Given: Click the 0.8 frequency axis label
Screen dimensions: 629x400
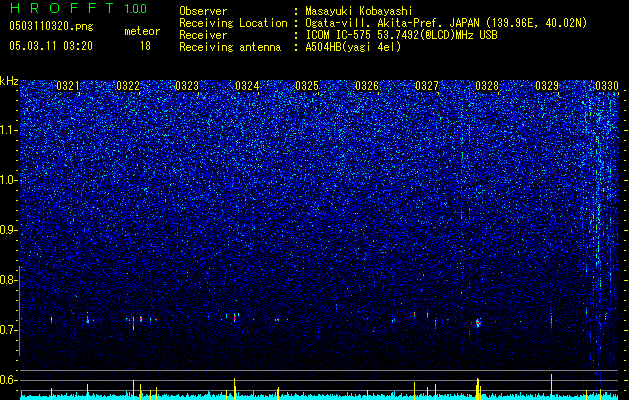Looking at the screenshot, I should 9,280.
